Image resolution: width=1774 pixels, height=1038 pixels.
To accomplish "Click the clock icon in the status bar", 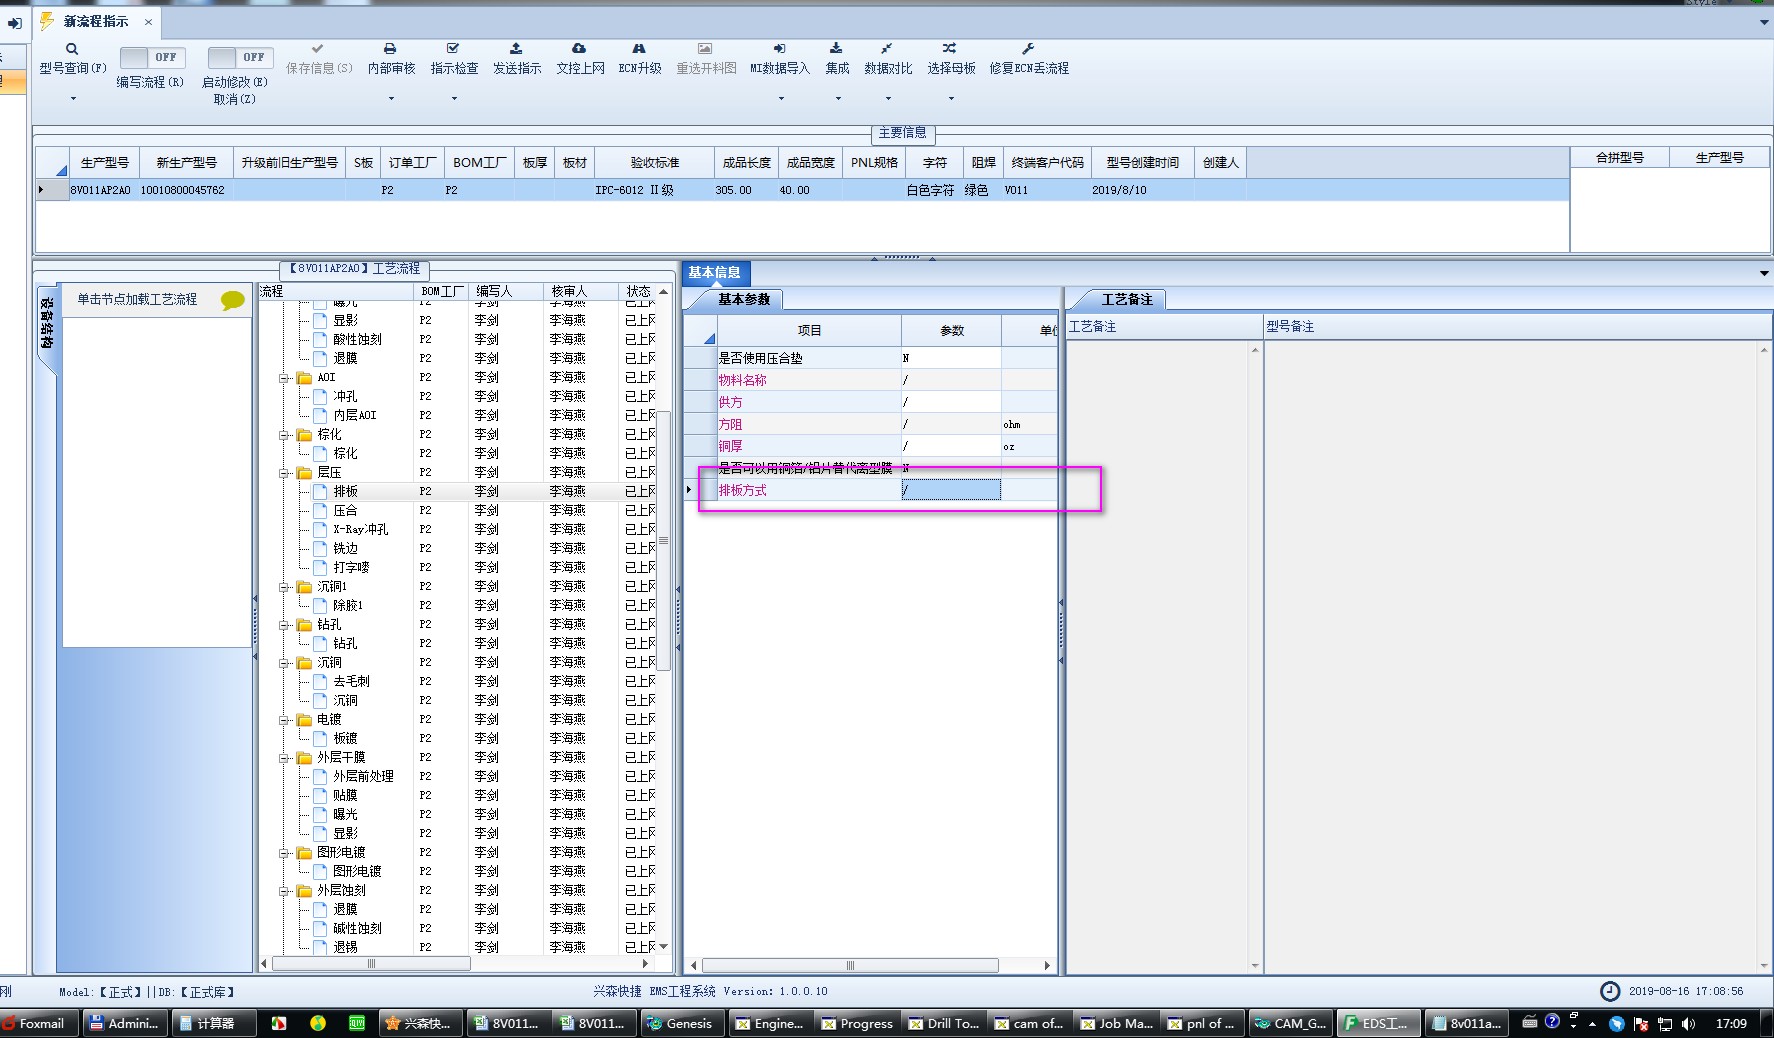I will point(1610,991).
